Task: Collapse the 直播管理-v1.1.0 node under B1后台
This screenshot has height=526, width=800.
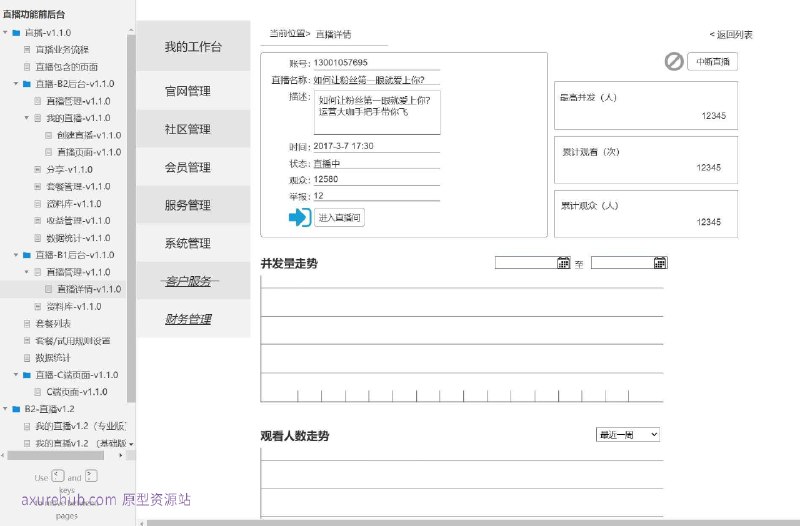Action: [27, 272]
